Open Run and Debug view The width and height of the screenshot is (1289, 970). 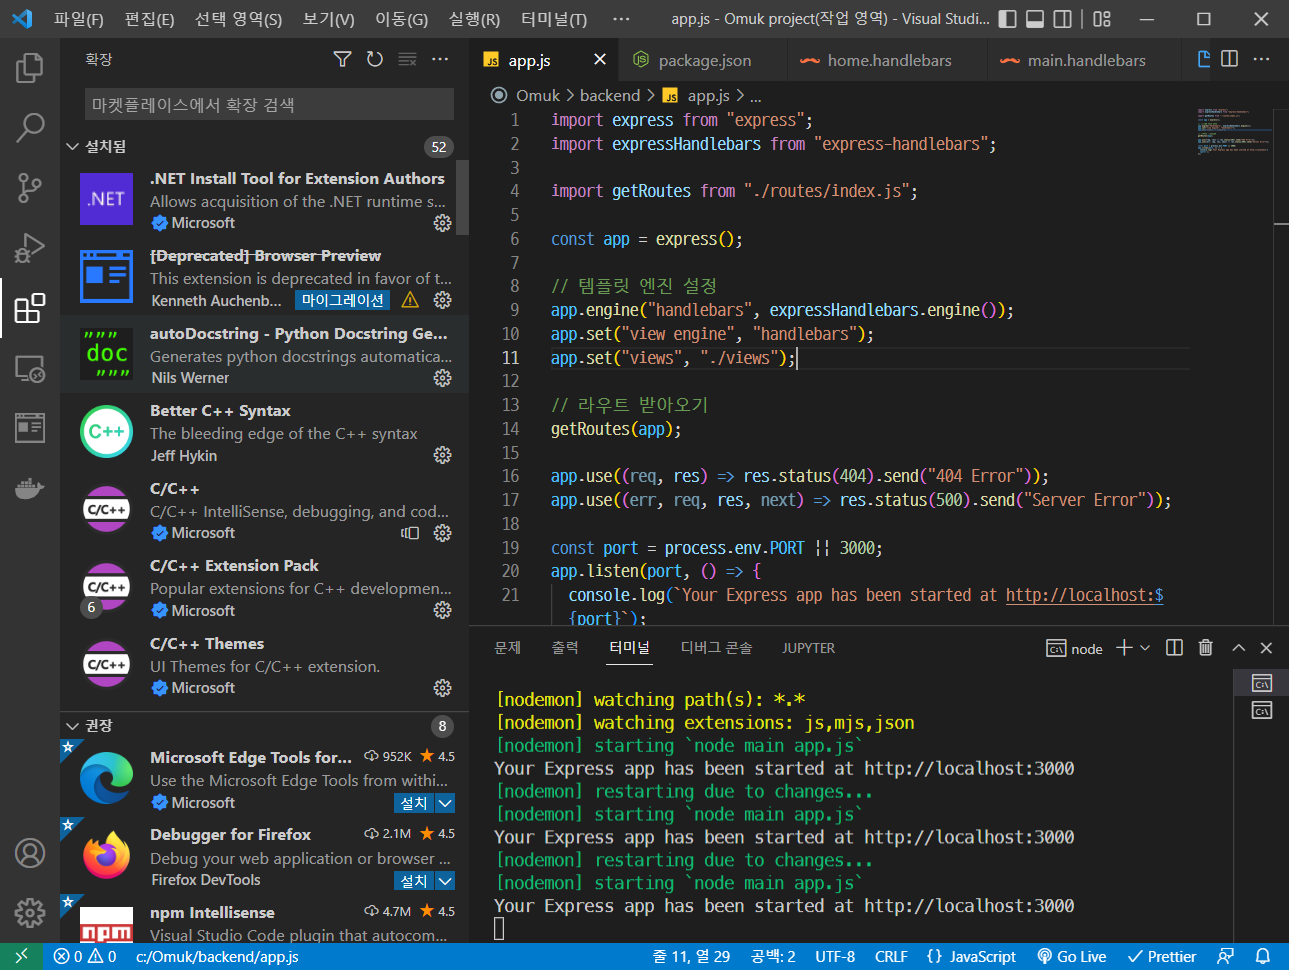(x=30, y=247)
